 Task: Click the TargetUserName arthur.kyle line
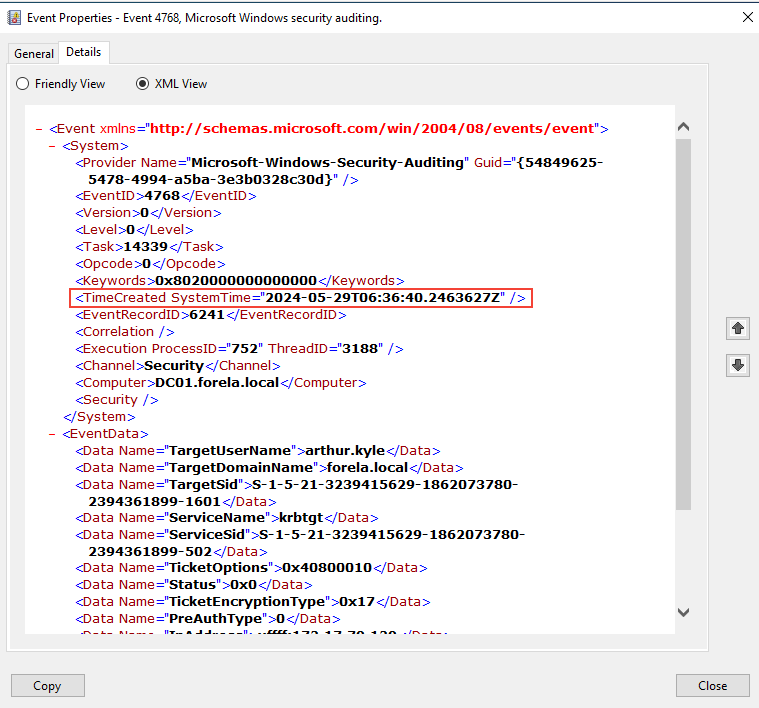258,451
